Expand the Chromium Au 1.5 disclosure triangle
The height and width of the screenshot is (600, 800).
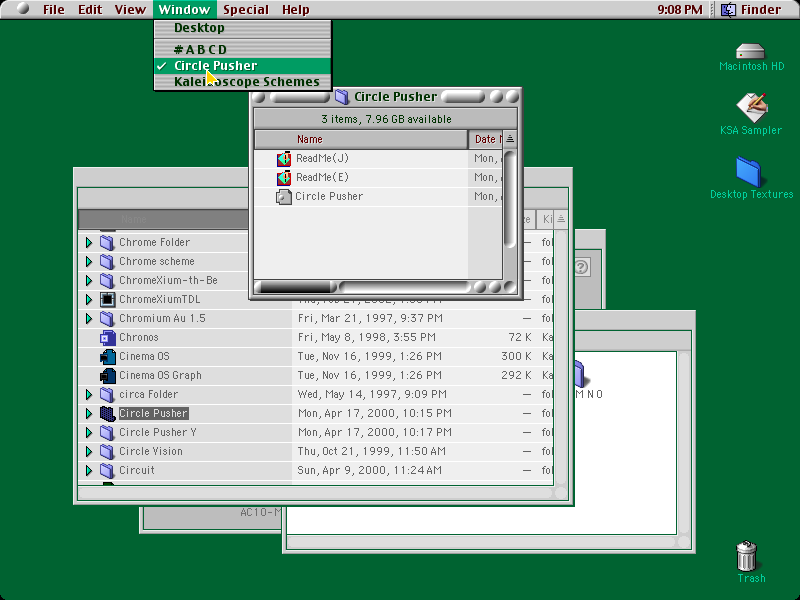click(x=89, y=318)
